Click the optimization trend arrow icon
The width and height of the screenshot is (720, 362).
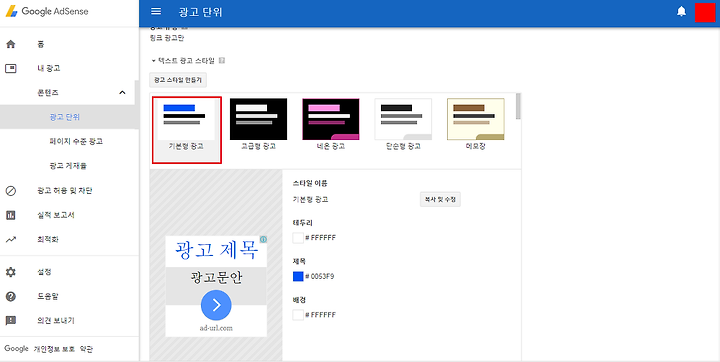tap(11, 239)
